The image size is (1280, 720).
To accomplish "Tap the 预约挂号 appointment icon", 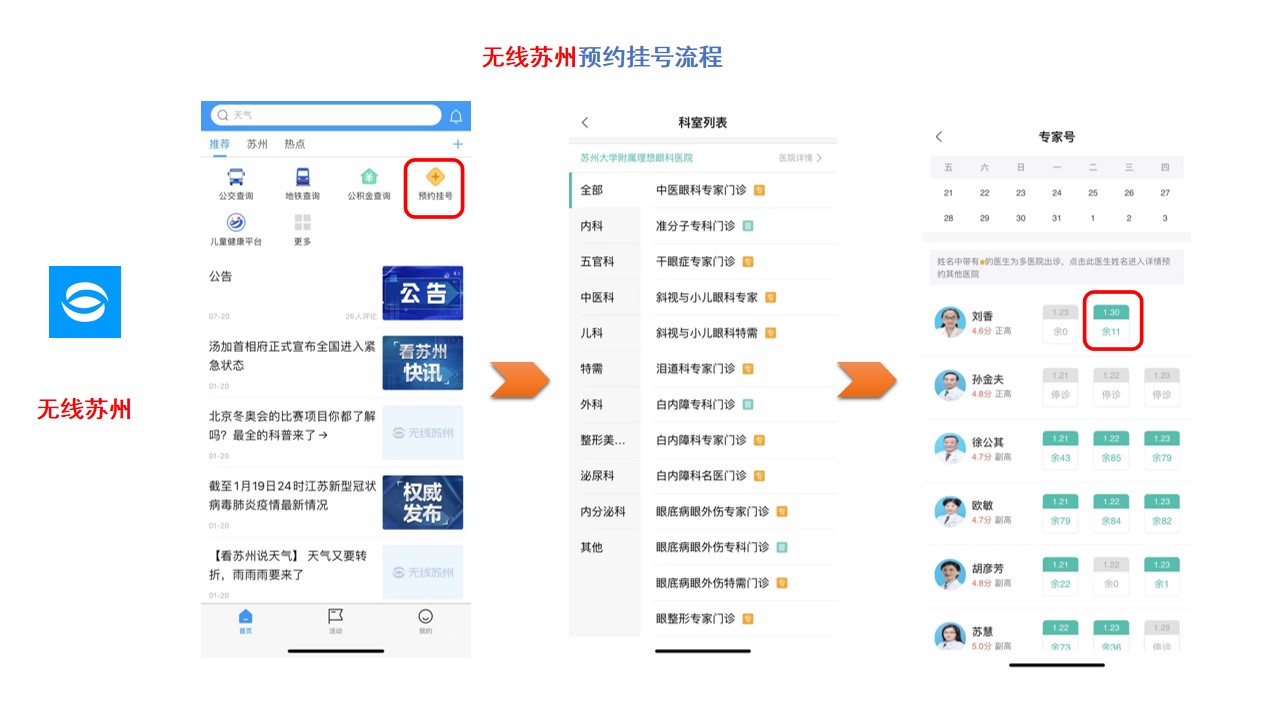I will coord(435,177).
